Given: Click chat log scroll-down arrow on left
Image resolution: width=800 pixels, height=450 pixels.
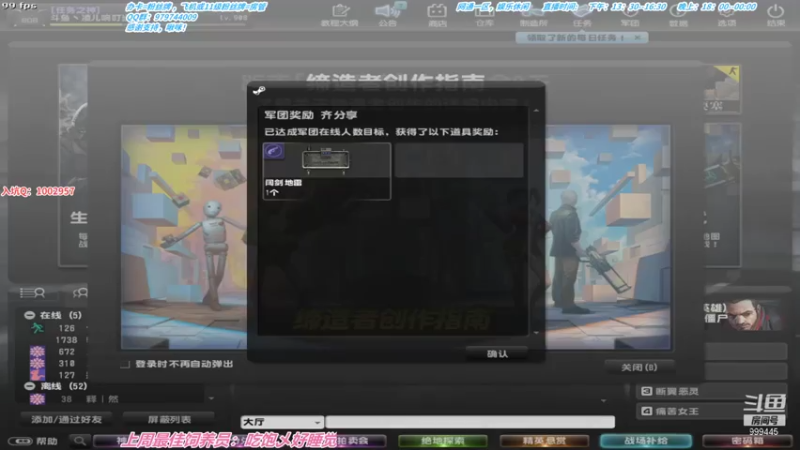Looking at the screenshot, I should [211, 398].
